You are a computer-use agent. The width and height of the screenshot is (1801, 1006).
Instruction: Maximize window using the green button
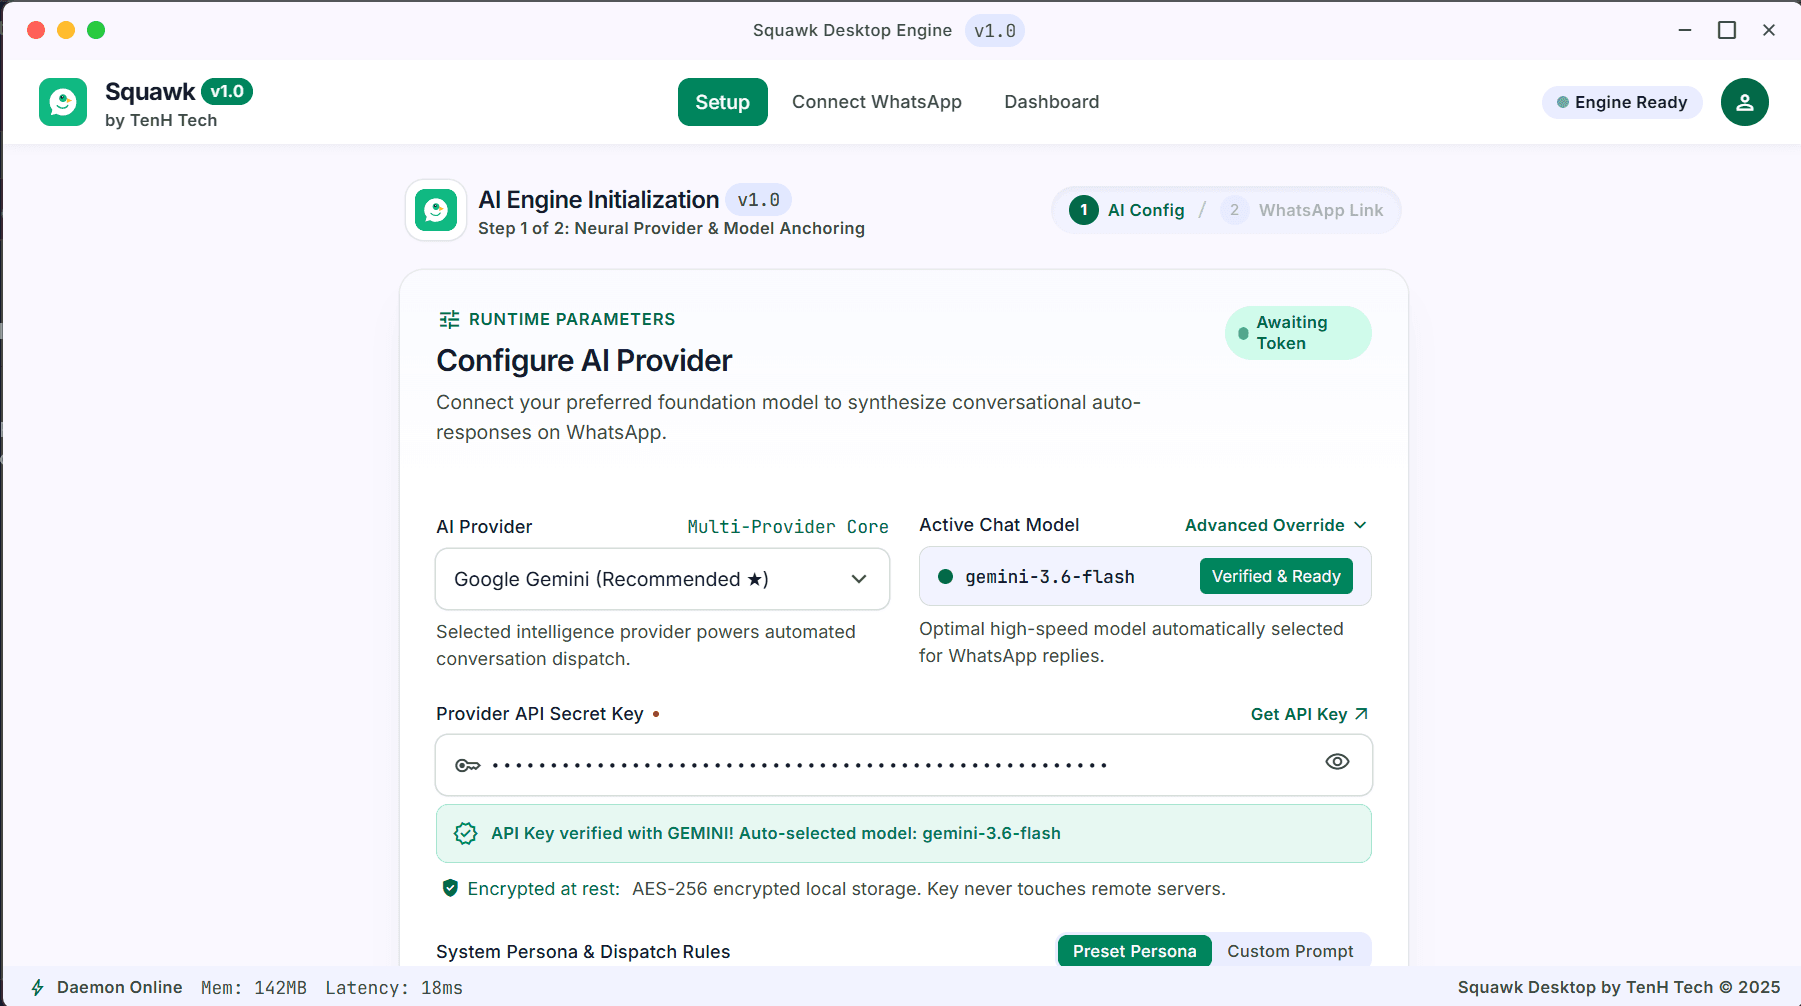click(x=96, y=30)
